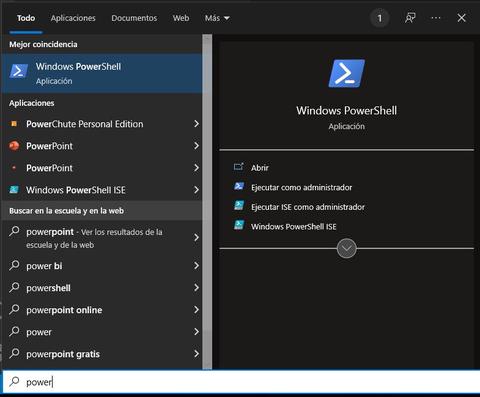Image resolution: width=480 pixels, height=397 pixels.
Task: Select 'power bi' web suggestion
Action: coord(102,266)
